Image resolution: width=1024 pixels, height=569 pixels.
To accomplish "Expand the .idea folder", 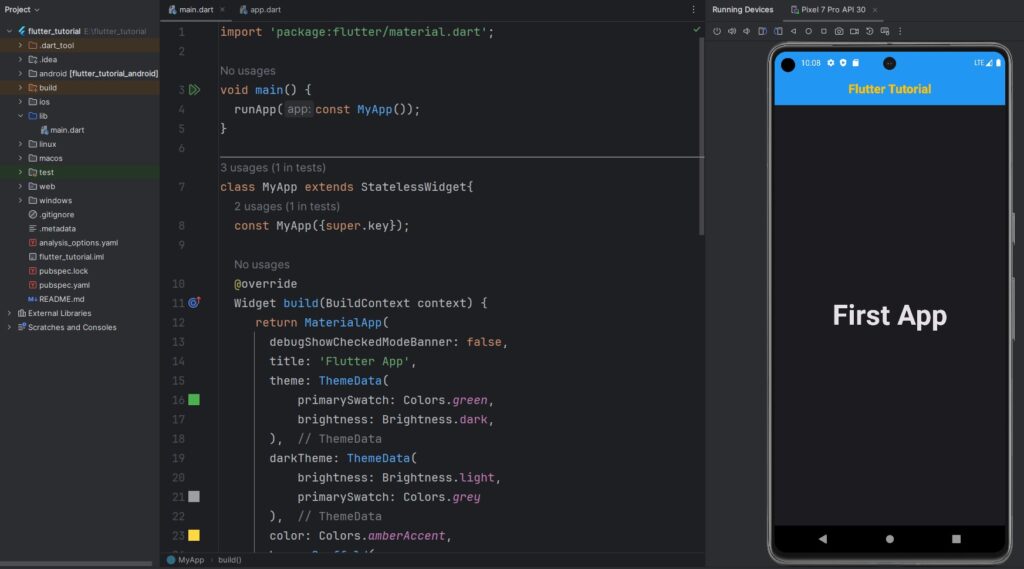I will (x=20, y=59).
